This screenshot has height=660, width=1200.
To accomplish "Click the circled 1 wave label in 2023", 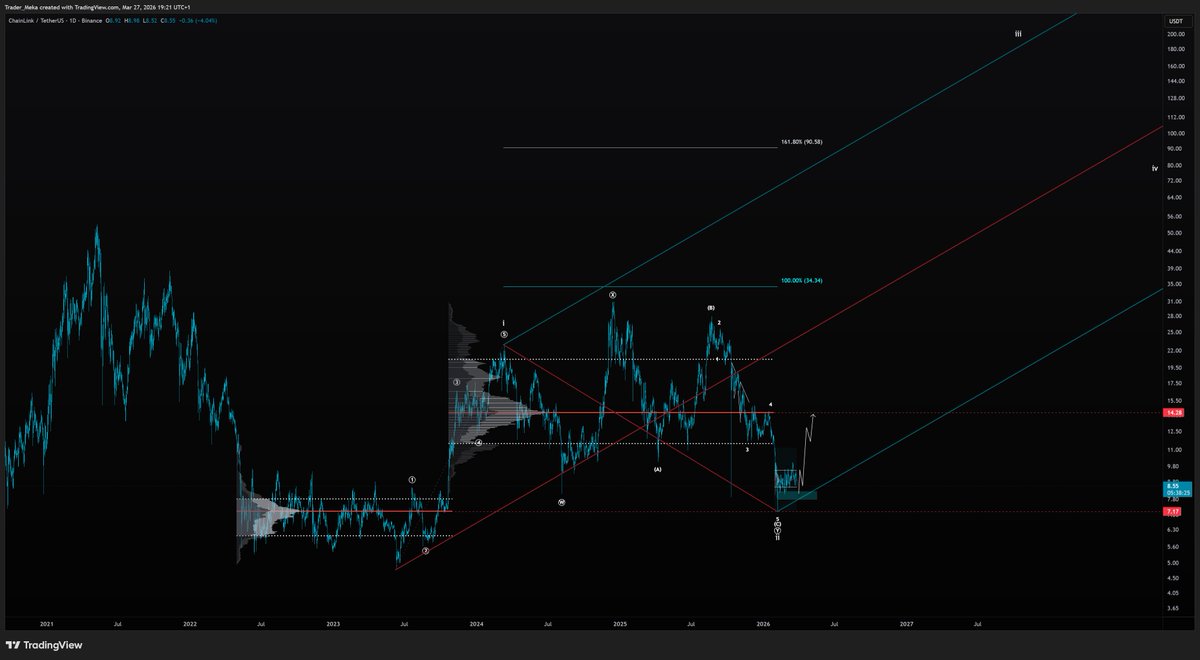I will (x=412, y=479).
